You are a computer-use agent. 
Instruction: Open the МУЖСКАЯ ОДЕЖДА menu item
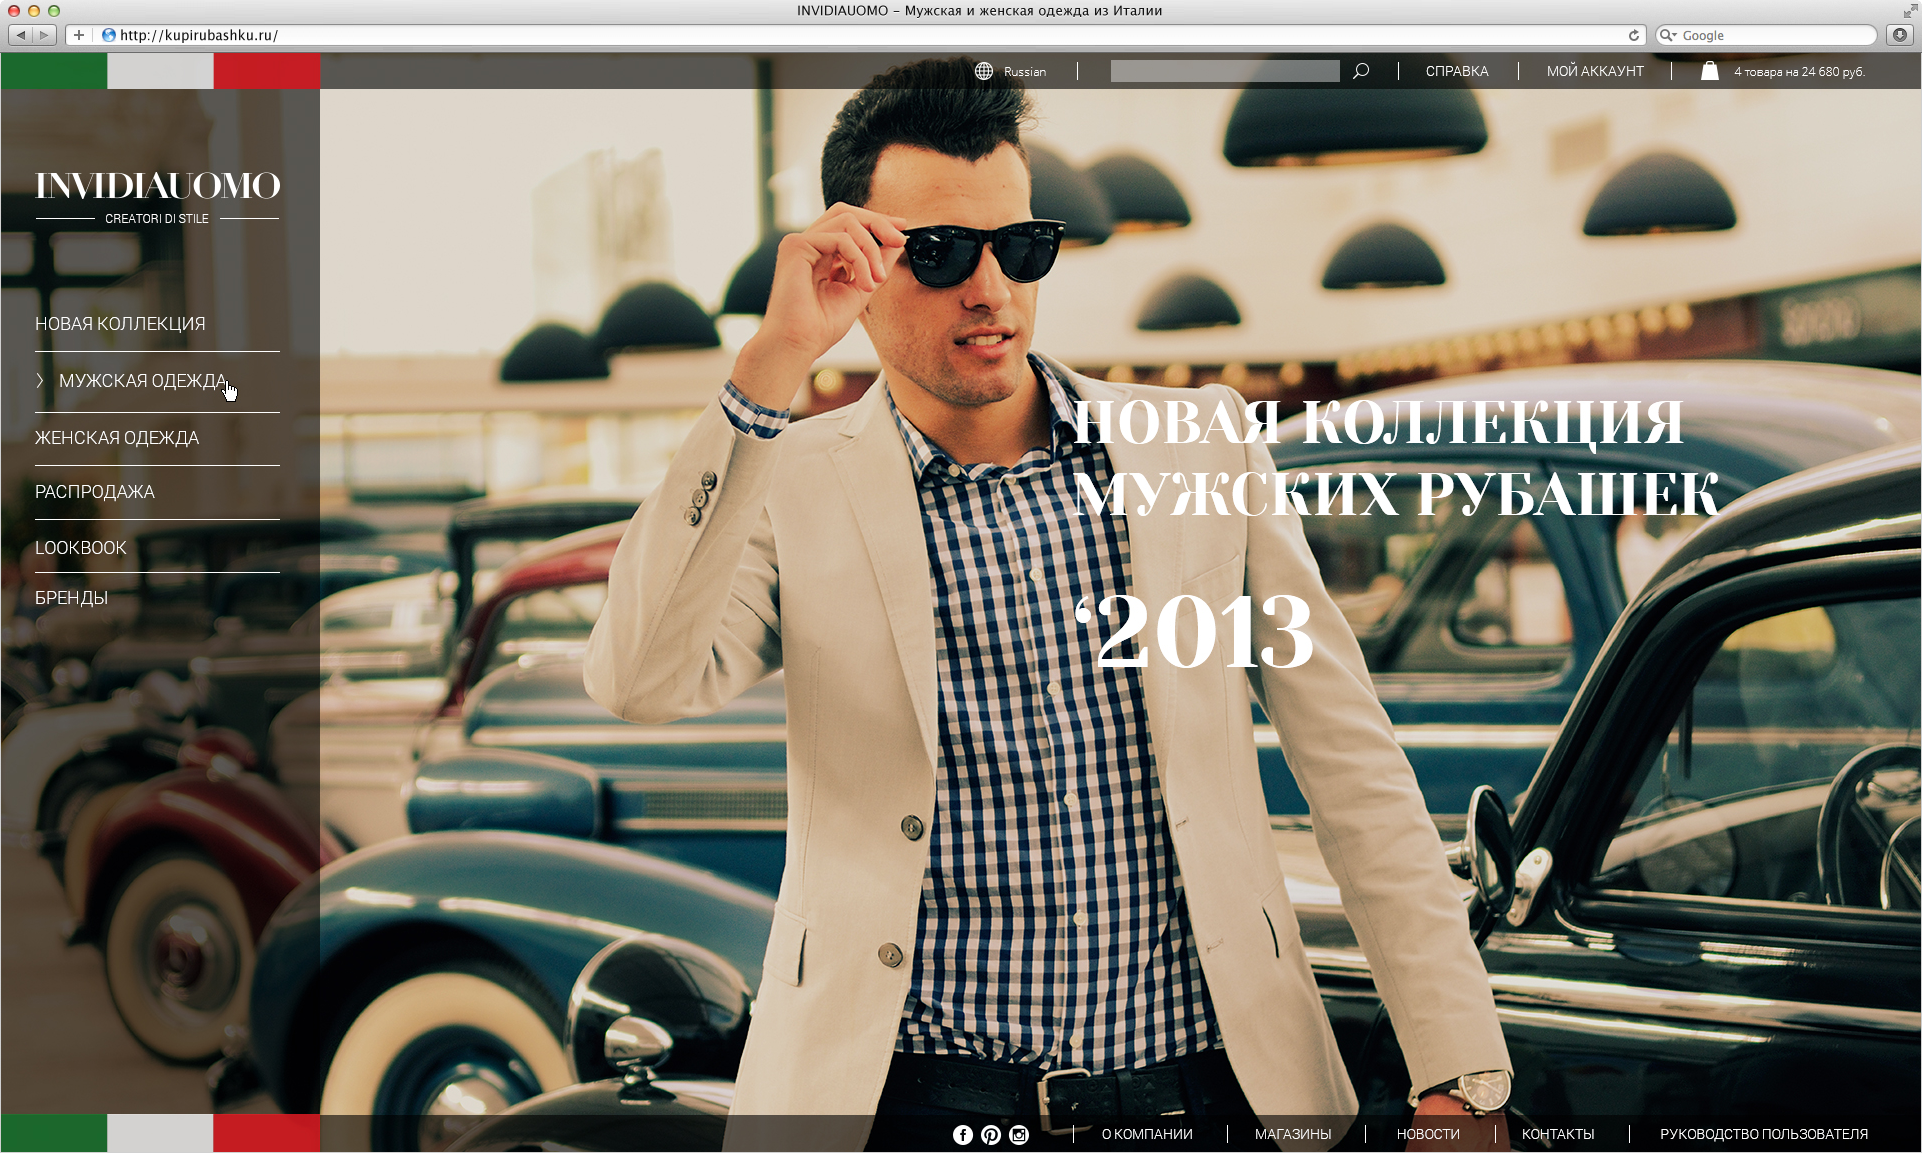143,381
